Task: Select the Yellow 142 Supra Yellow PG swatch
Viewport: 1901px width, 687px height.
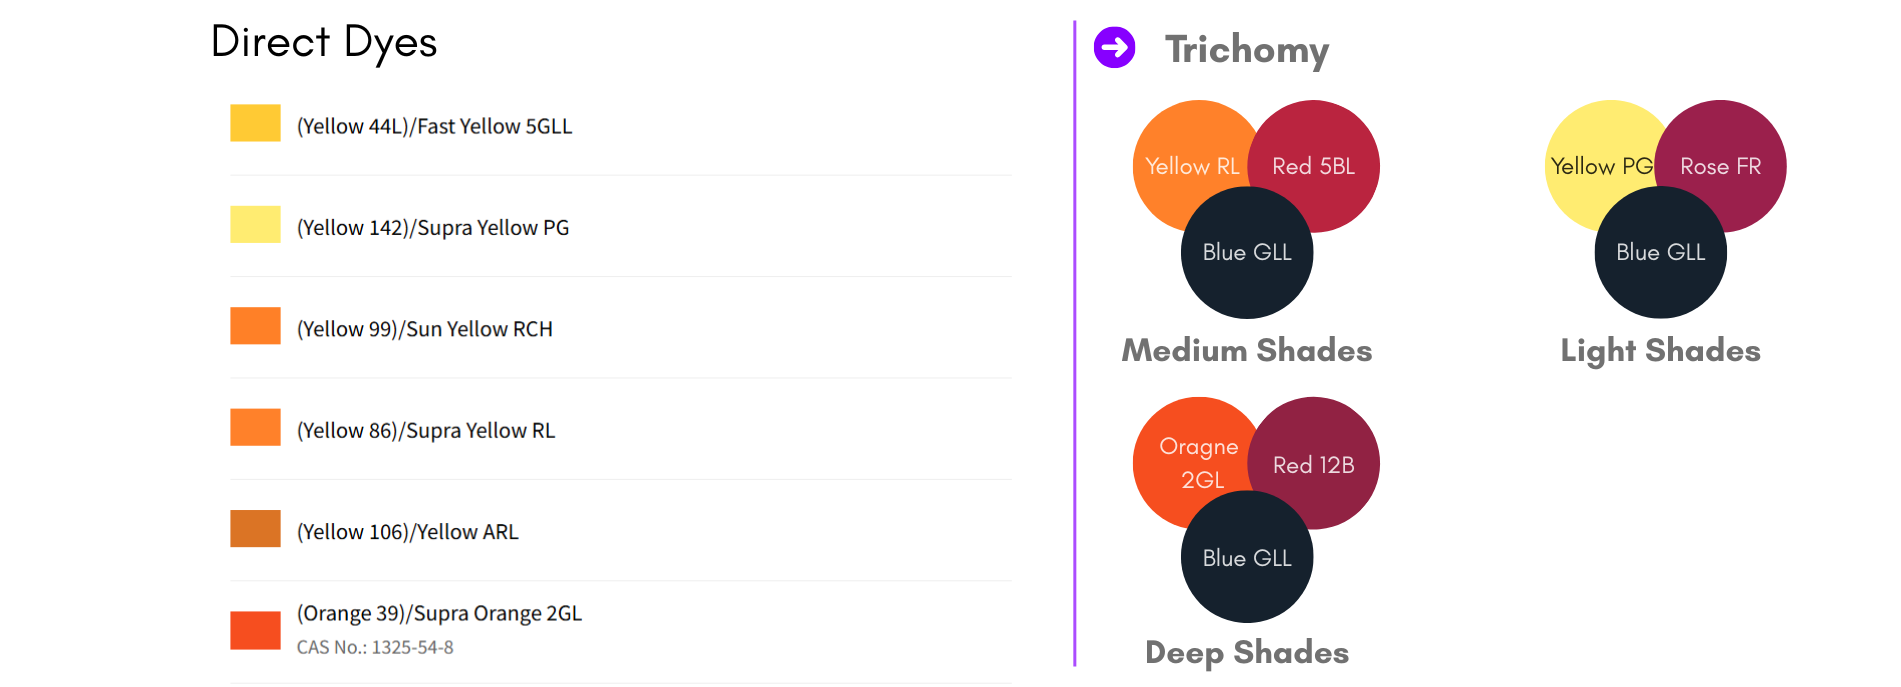Action: click(255, 225)
